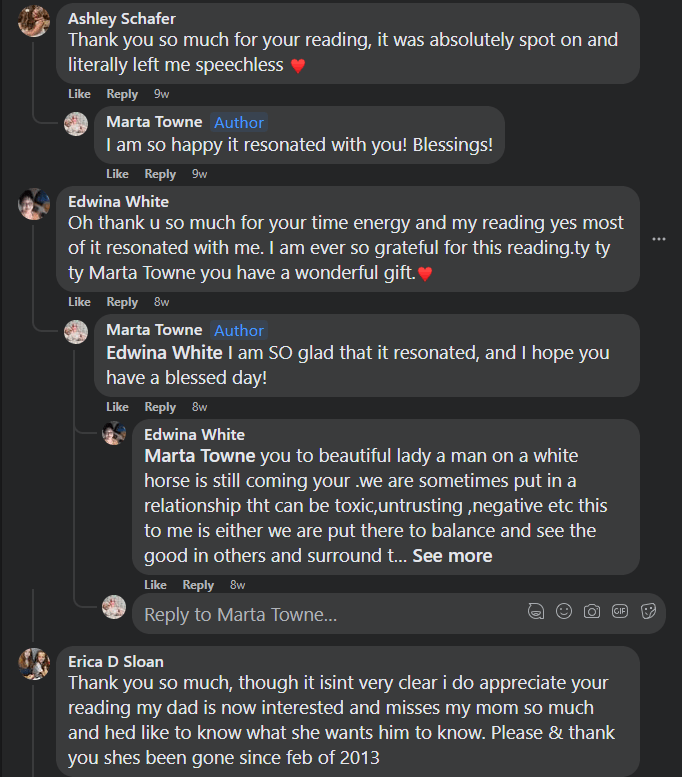
Task: Open Ashley Schafer's profile name link
Action: point(120,18)
